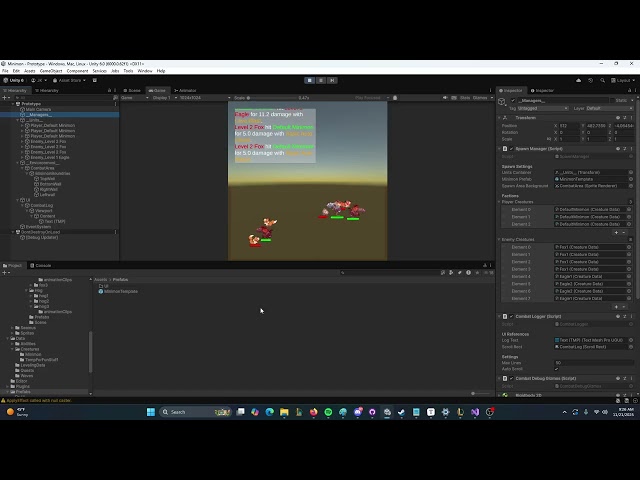Click the Max Lines input field
This screenshot has width=640, height=480.
pos(593,363)
